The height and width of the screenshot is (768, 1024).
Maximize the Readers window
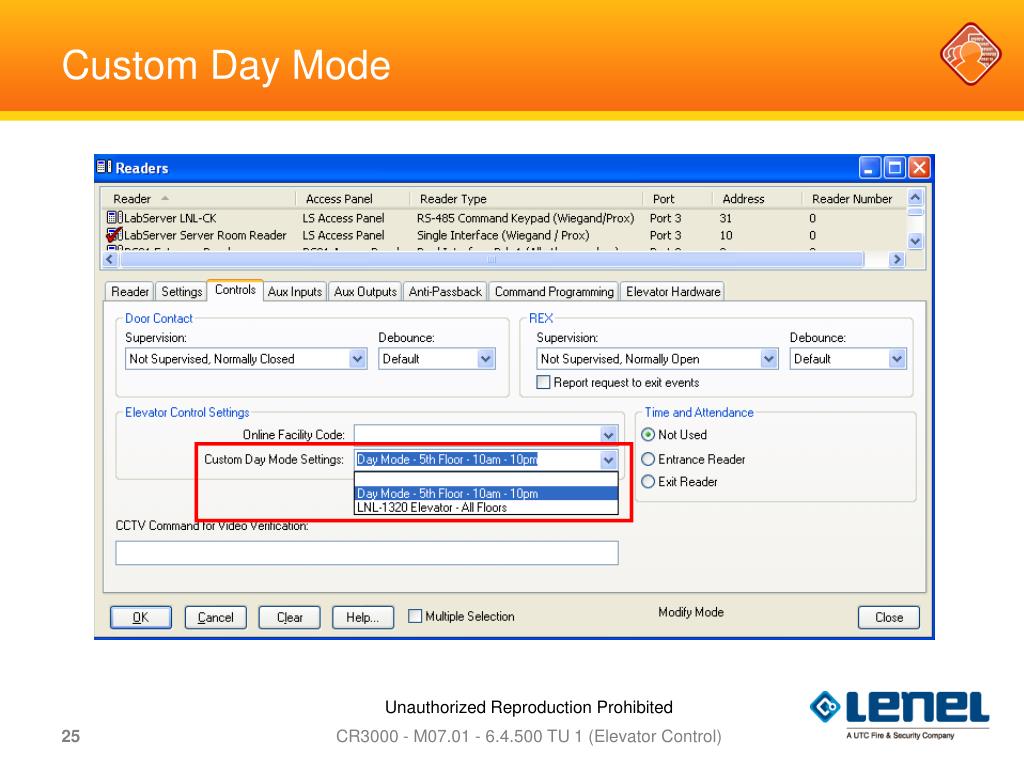895,168
